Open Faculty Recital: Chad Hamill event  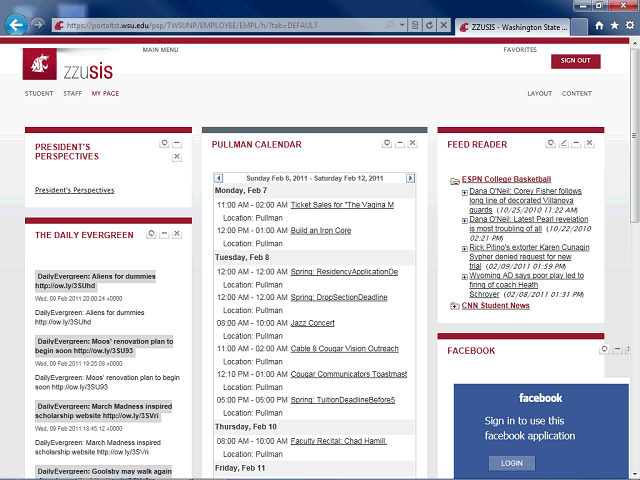338,441
